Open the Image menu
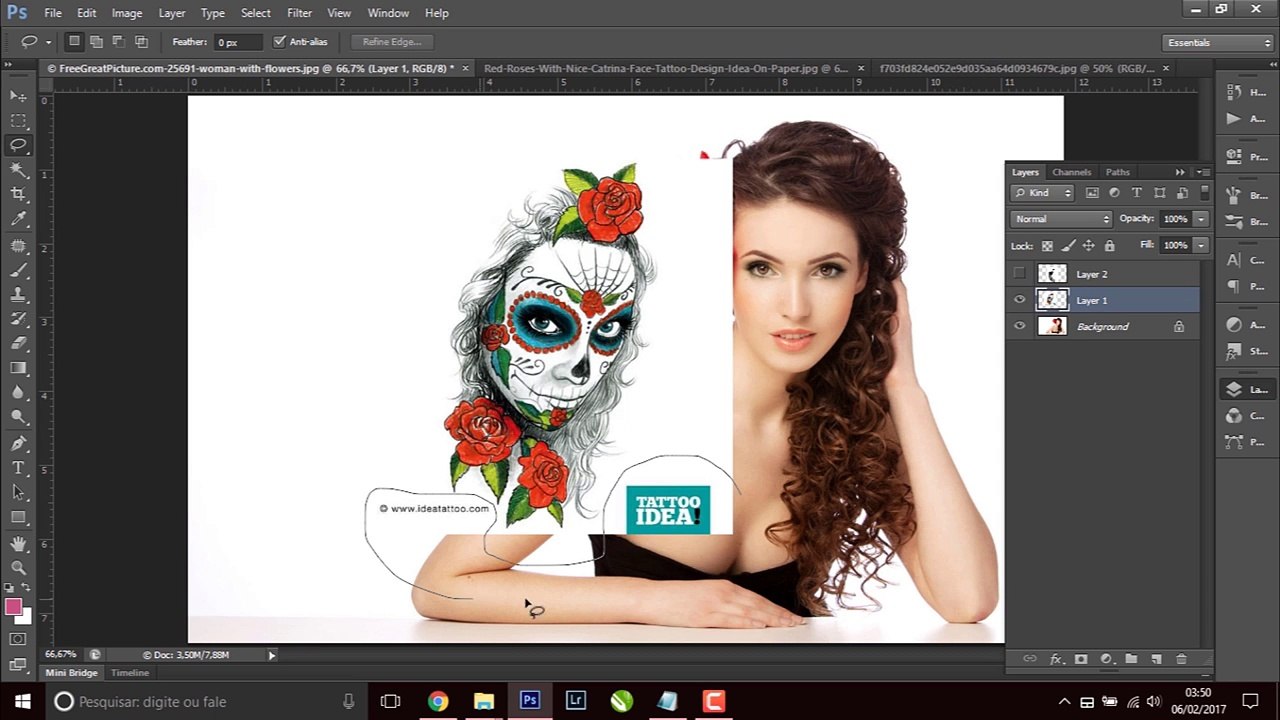Image resolution: width=1280 pixels, height=720 pixels. click(126, 13)
